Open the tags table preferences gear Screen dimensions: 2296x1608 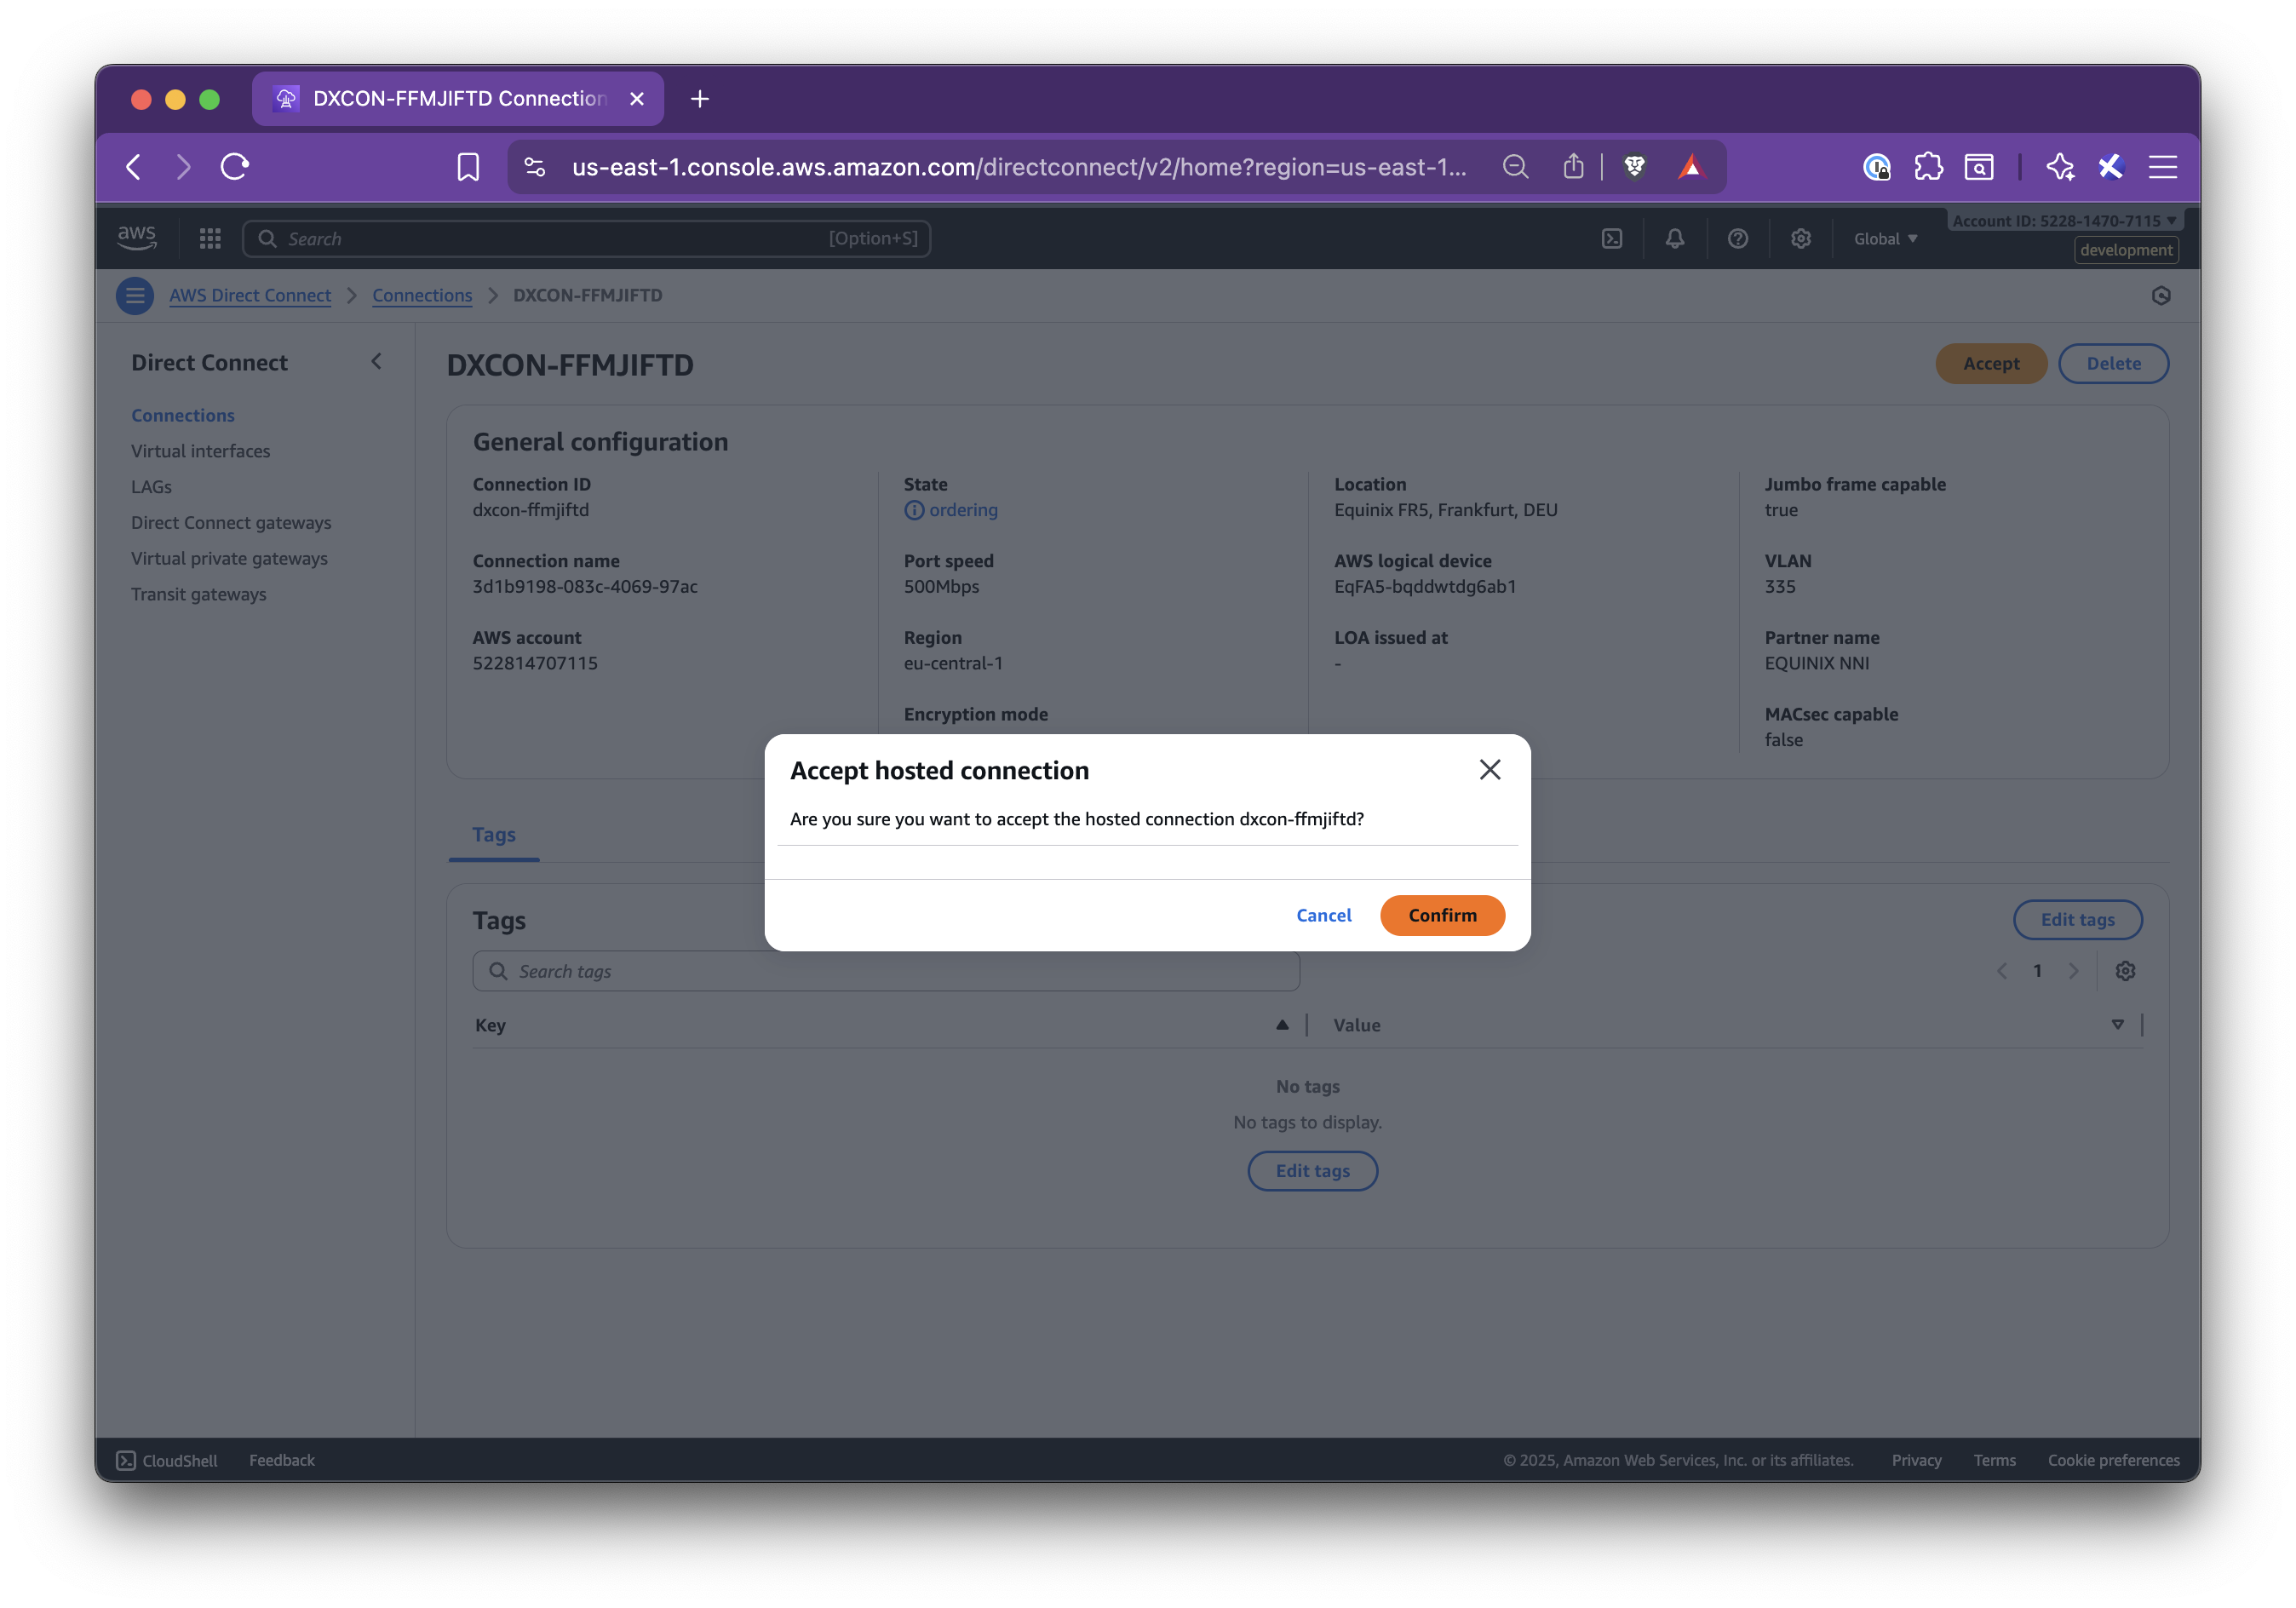(2126, 970)
